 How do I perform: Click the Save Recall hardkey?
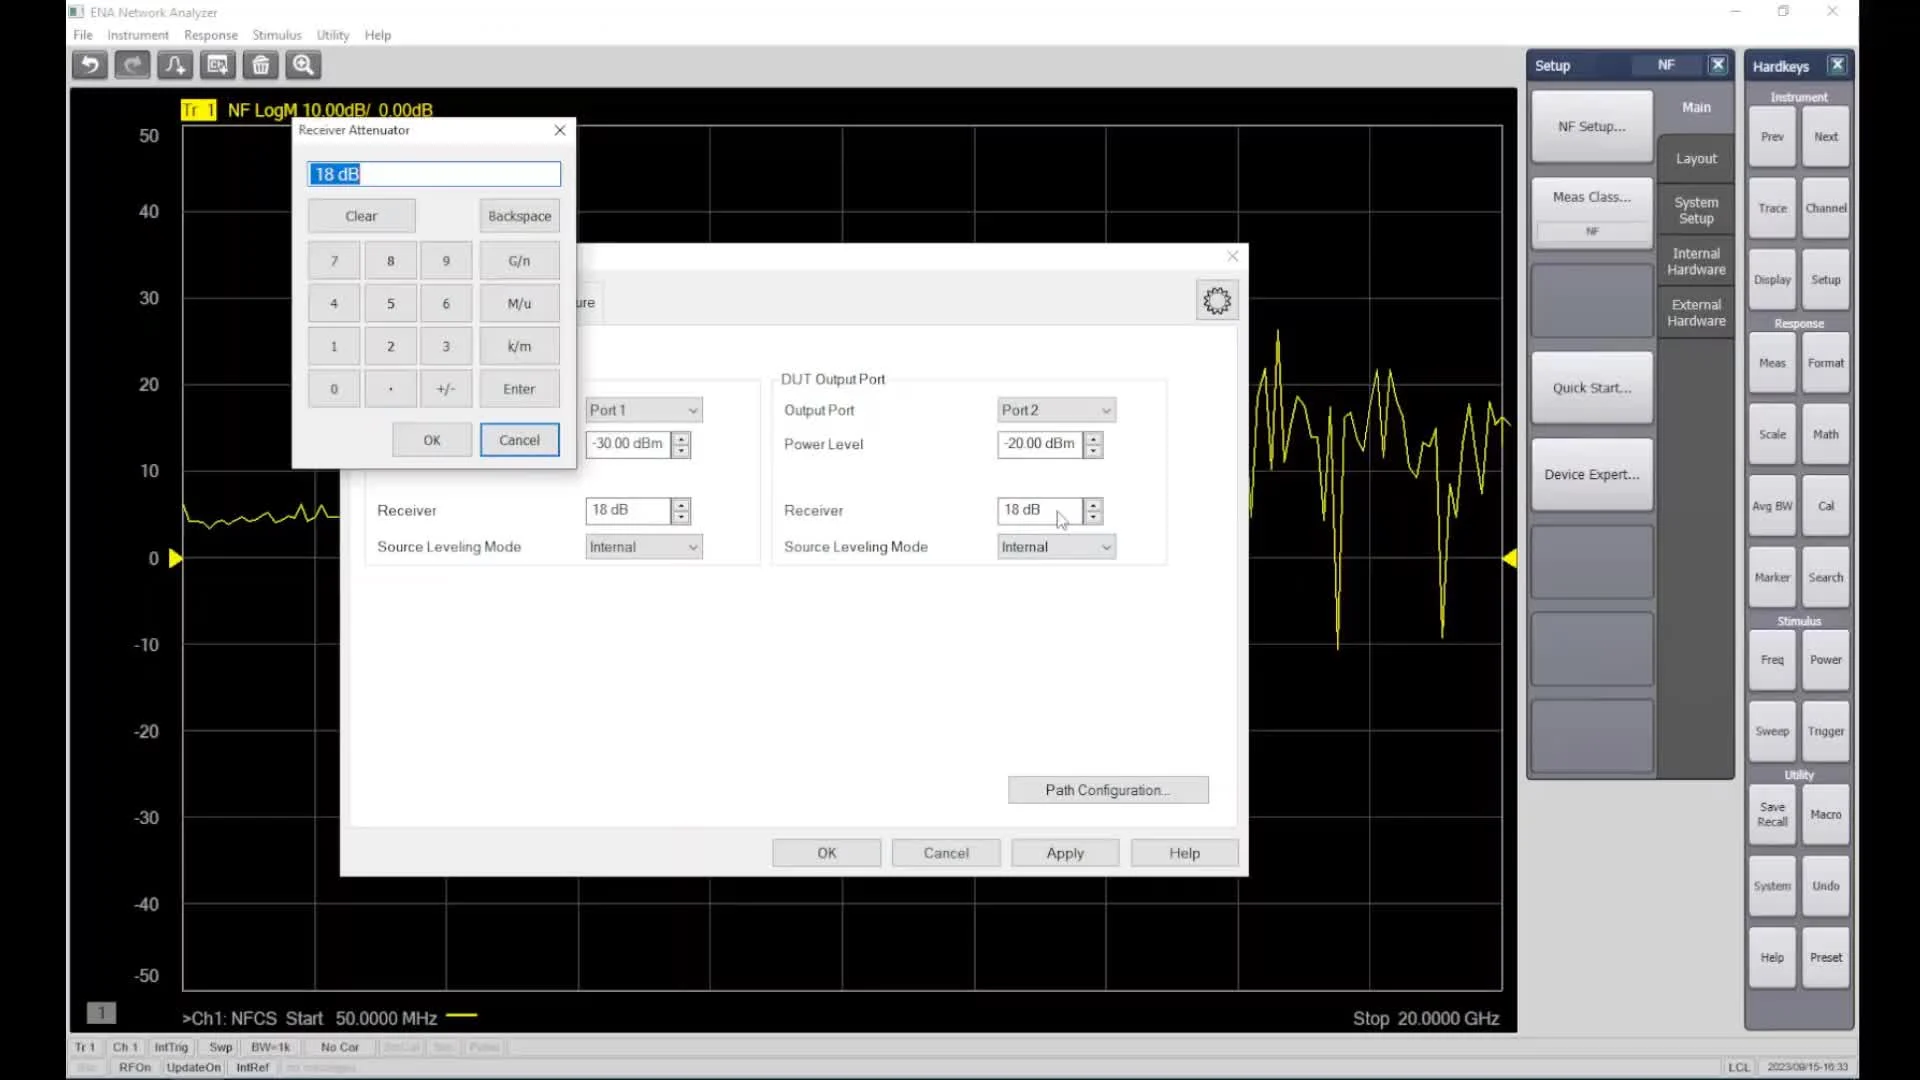(1772, 814)
